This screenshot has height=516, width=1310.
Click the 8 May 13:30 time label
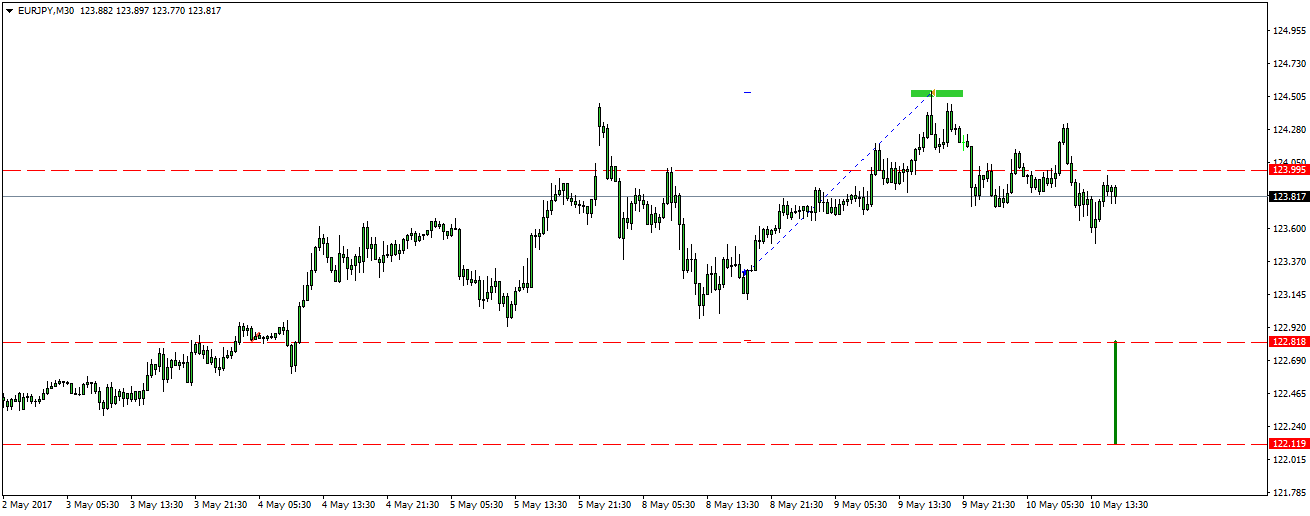pyautogui.click(x=733, y=505)
